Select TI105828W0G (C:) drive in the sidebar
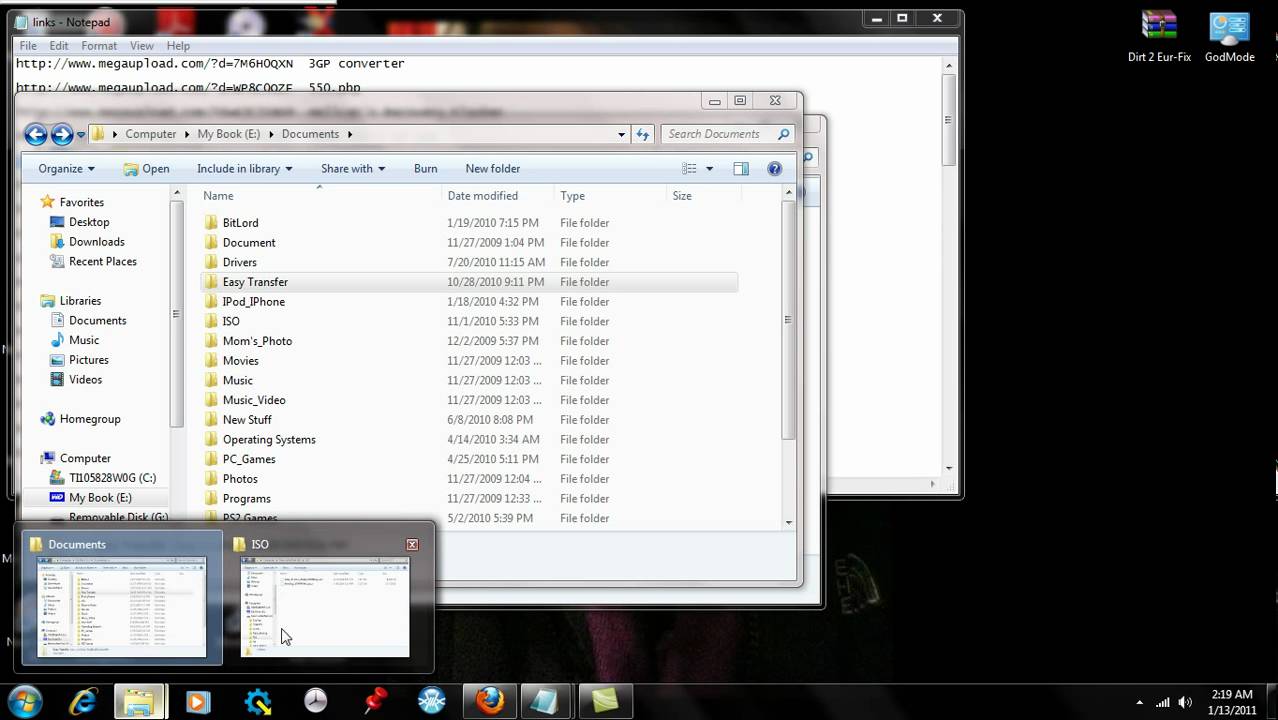Screen dimensions: 1278x720 (x=112, y=478)
